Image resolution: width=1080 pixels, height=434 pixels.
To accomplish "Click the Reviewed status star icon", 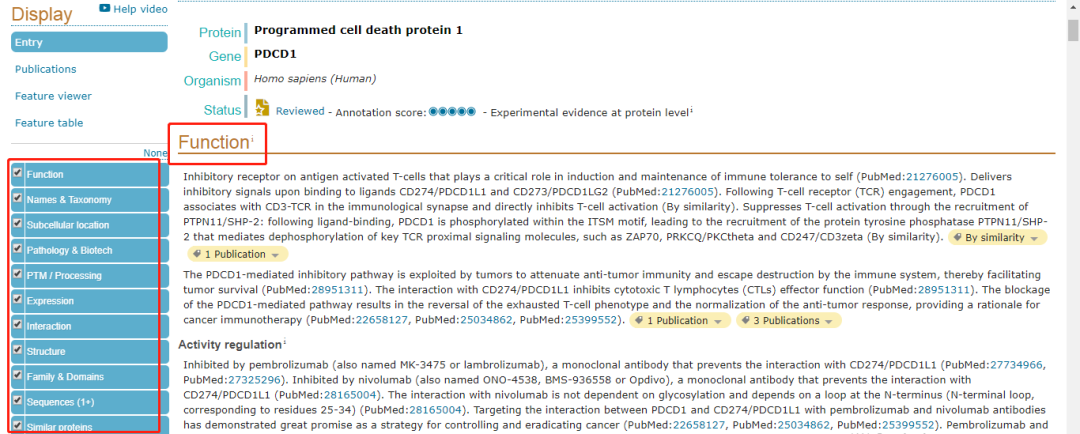I will tap(263, 108).
